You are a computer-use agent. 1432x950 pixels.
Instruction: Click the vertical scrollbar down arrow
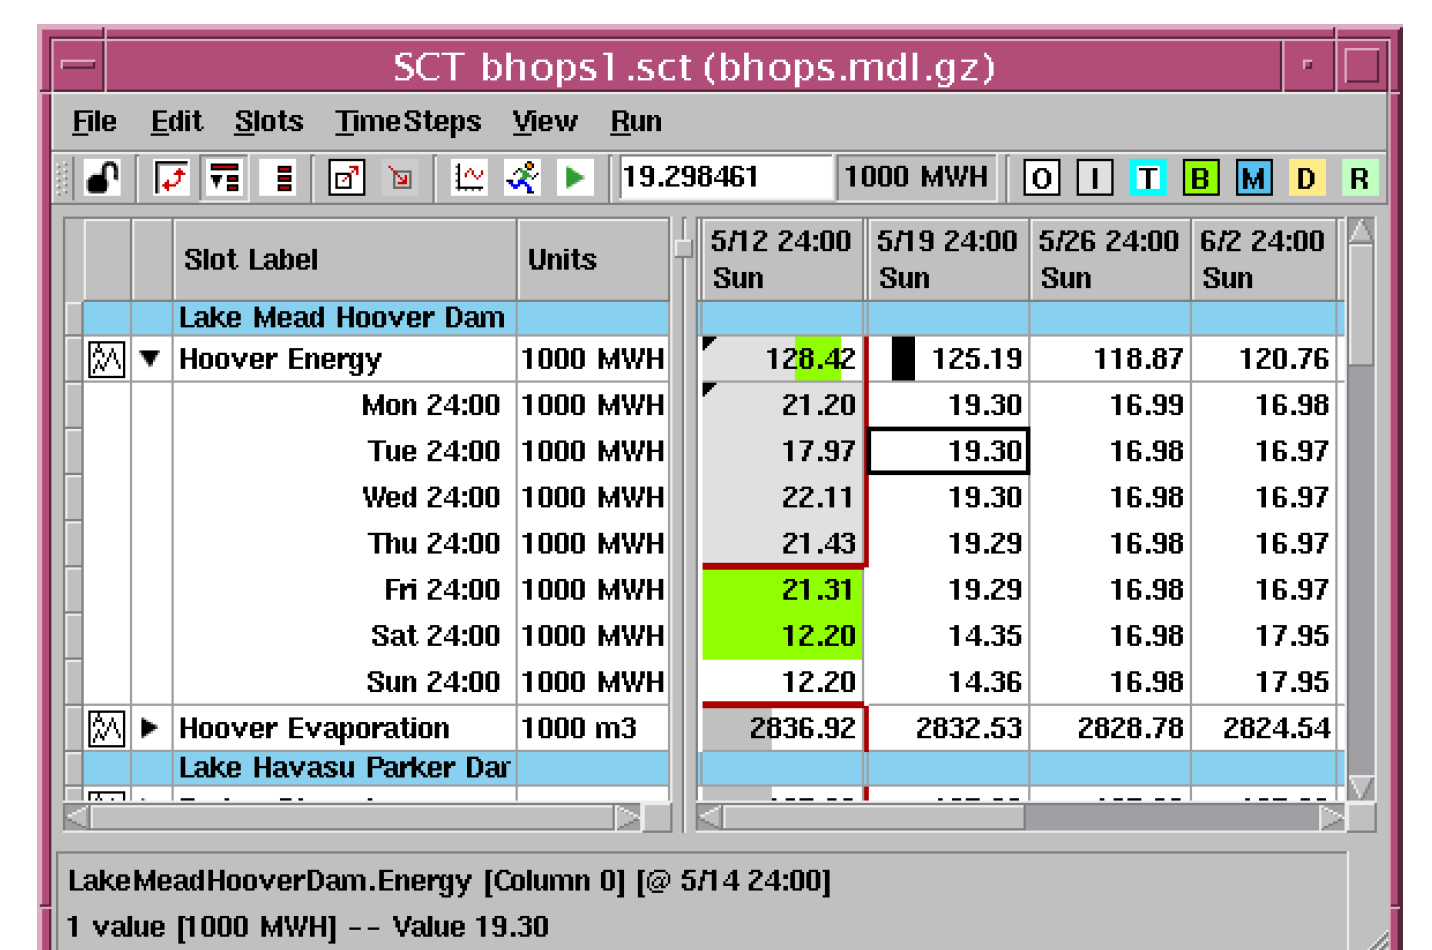click(1360, 788)
